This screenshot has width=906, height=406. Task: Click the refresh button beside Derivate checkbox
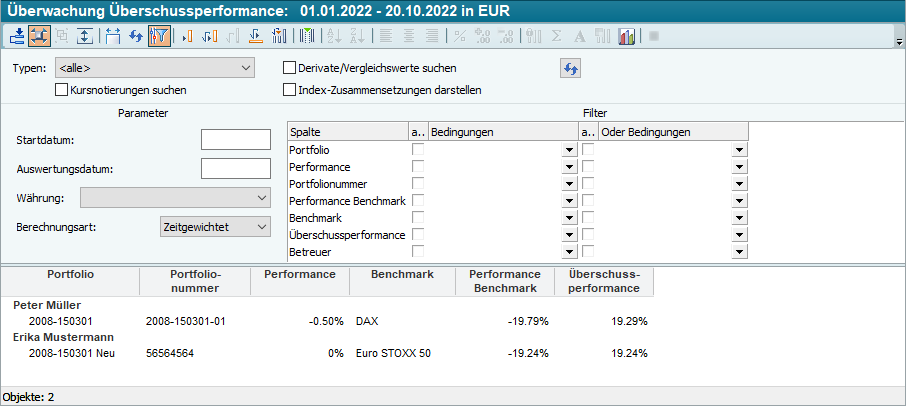[x=570, y=68]
